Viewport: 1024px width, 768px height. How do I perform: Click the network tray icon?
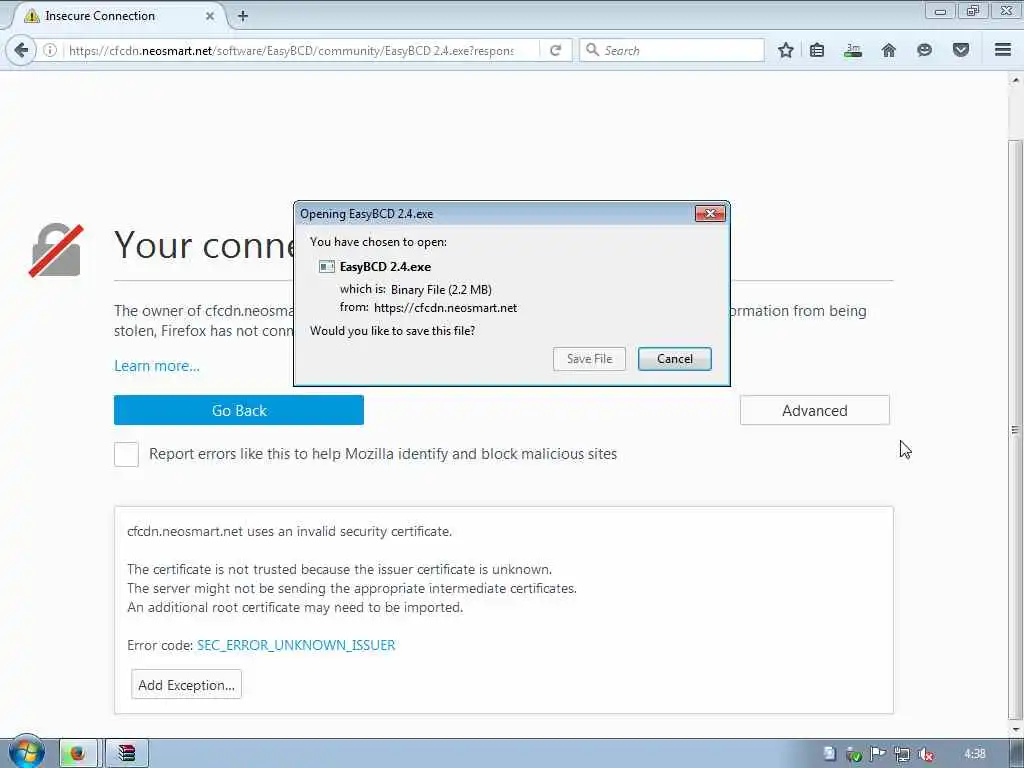902,754
